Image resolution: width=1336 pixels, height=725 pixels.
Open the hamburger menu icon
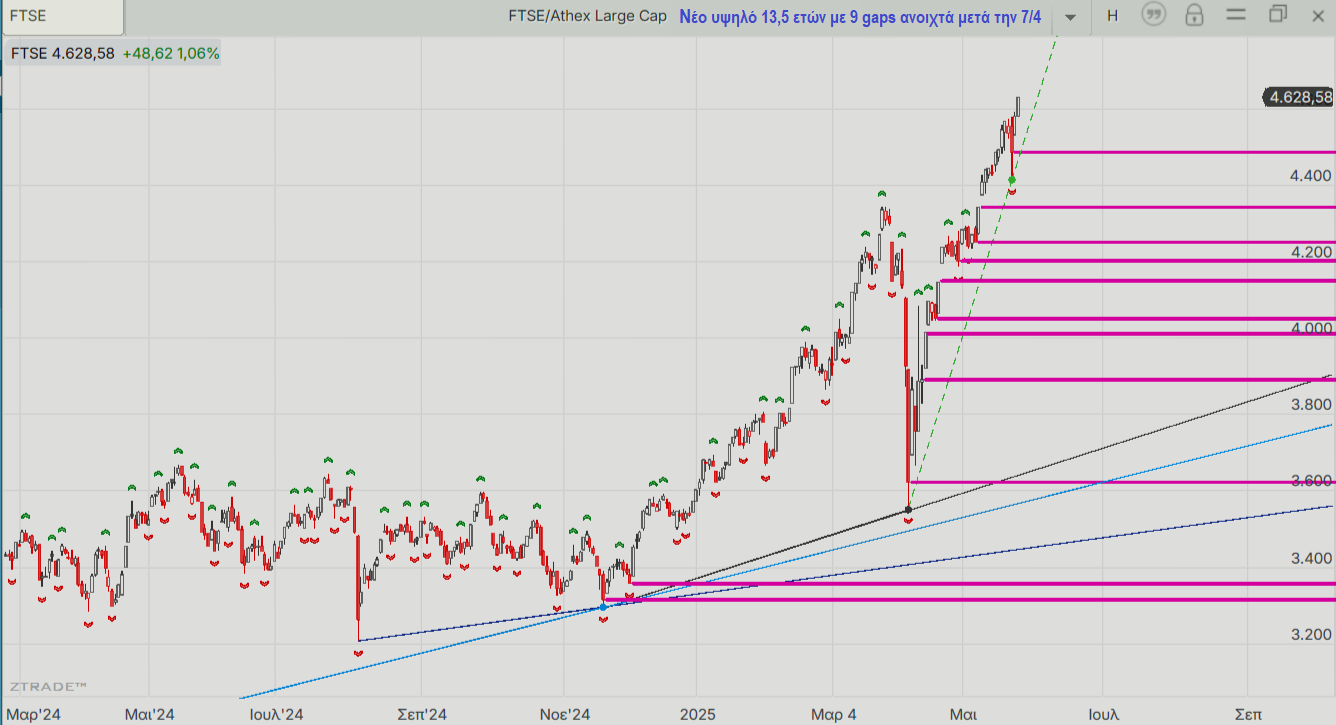1236,14
